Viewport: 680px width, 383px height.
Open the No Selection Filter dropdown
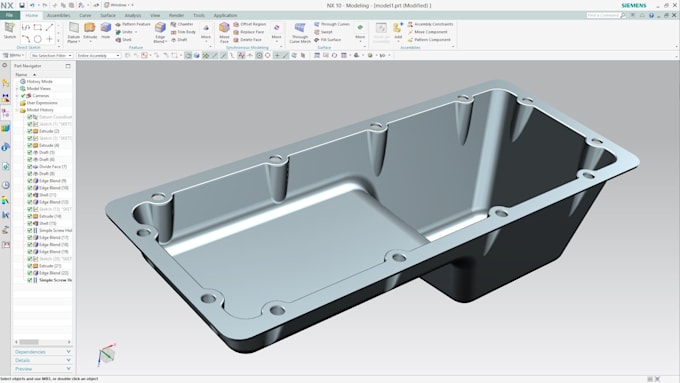51,56
